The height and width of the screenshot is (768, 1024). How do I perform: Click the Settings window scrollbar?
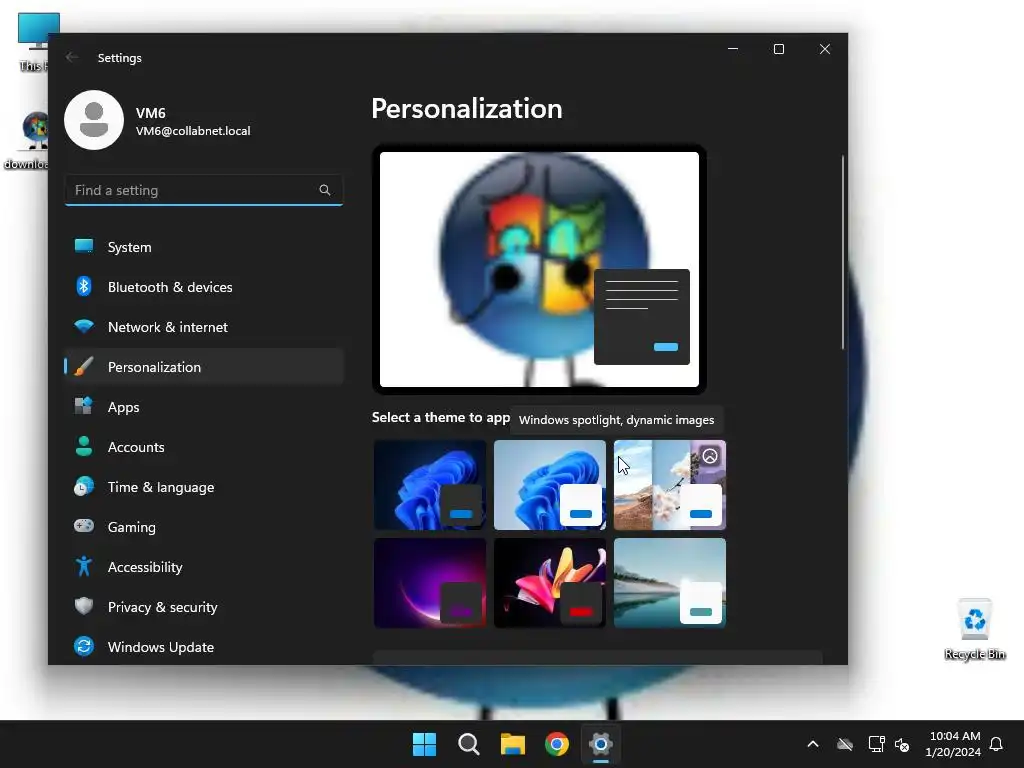842,252
